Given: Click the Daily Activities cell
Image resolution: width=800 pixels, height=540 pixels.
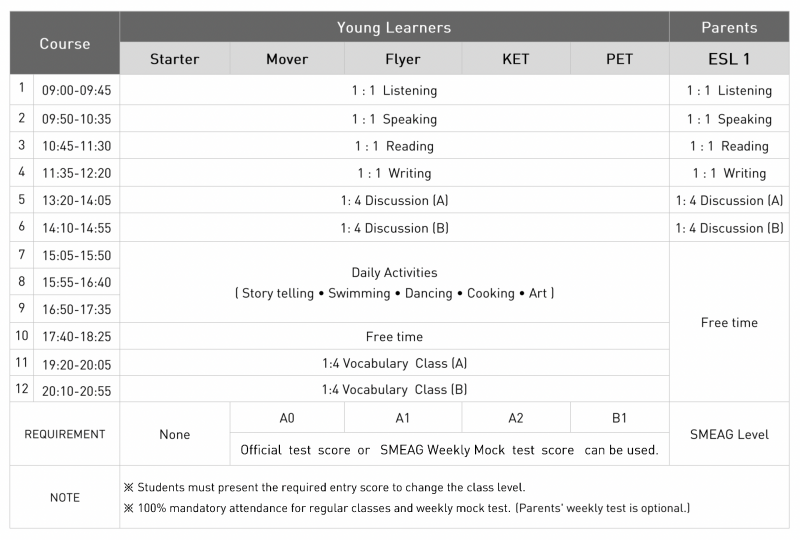Looking at the screenshot, I should click(x=394, y=282).
